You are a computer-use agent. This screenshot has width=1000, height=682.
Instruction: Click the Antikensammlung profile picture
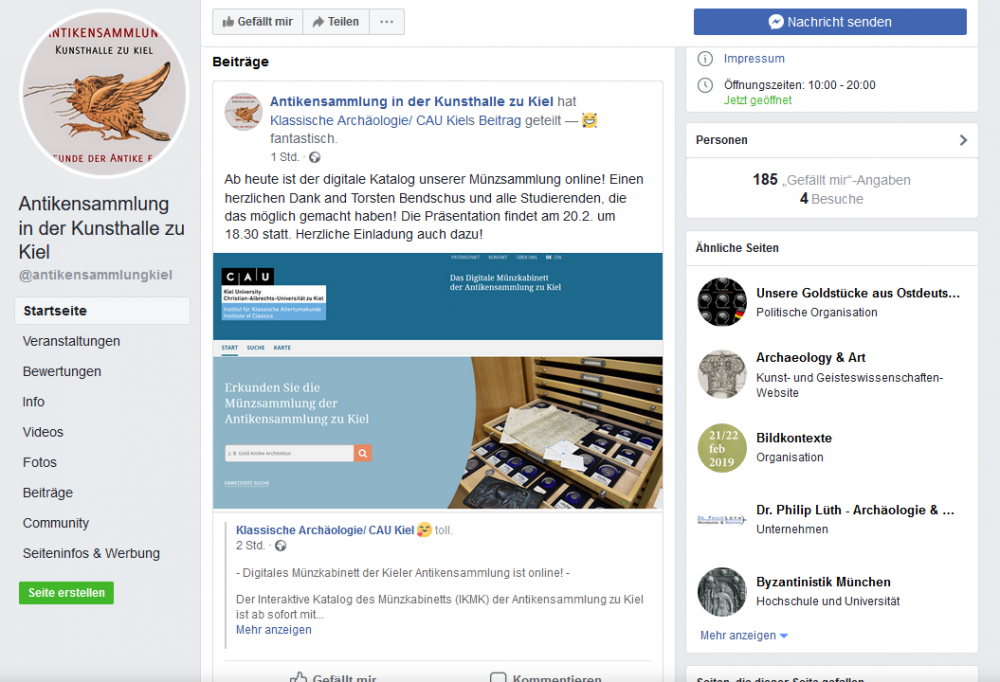[104, 94]
